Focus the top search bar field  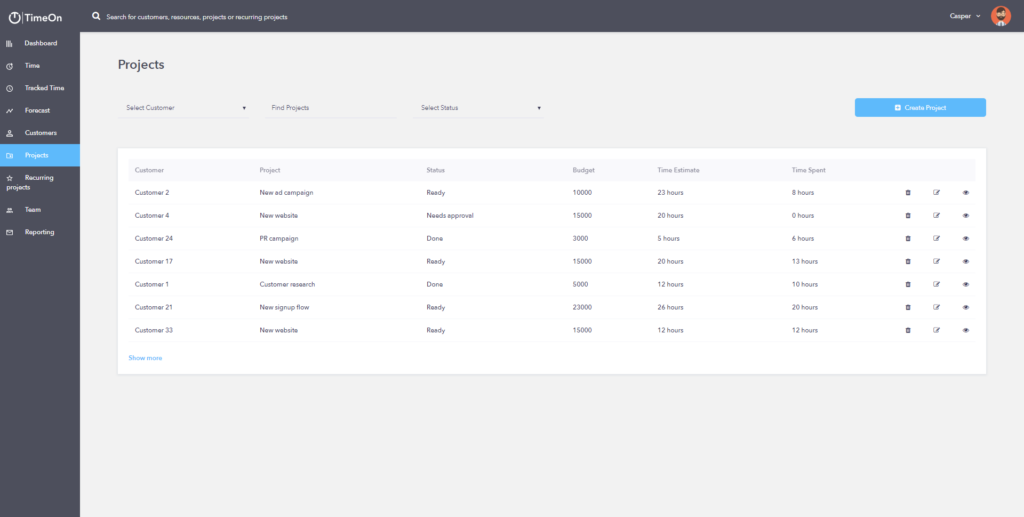click(197, 17)
